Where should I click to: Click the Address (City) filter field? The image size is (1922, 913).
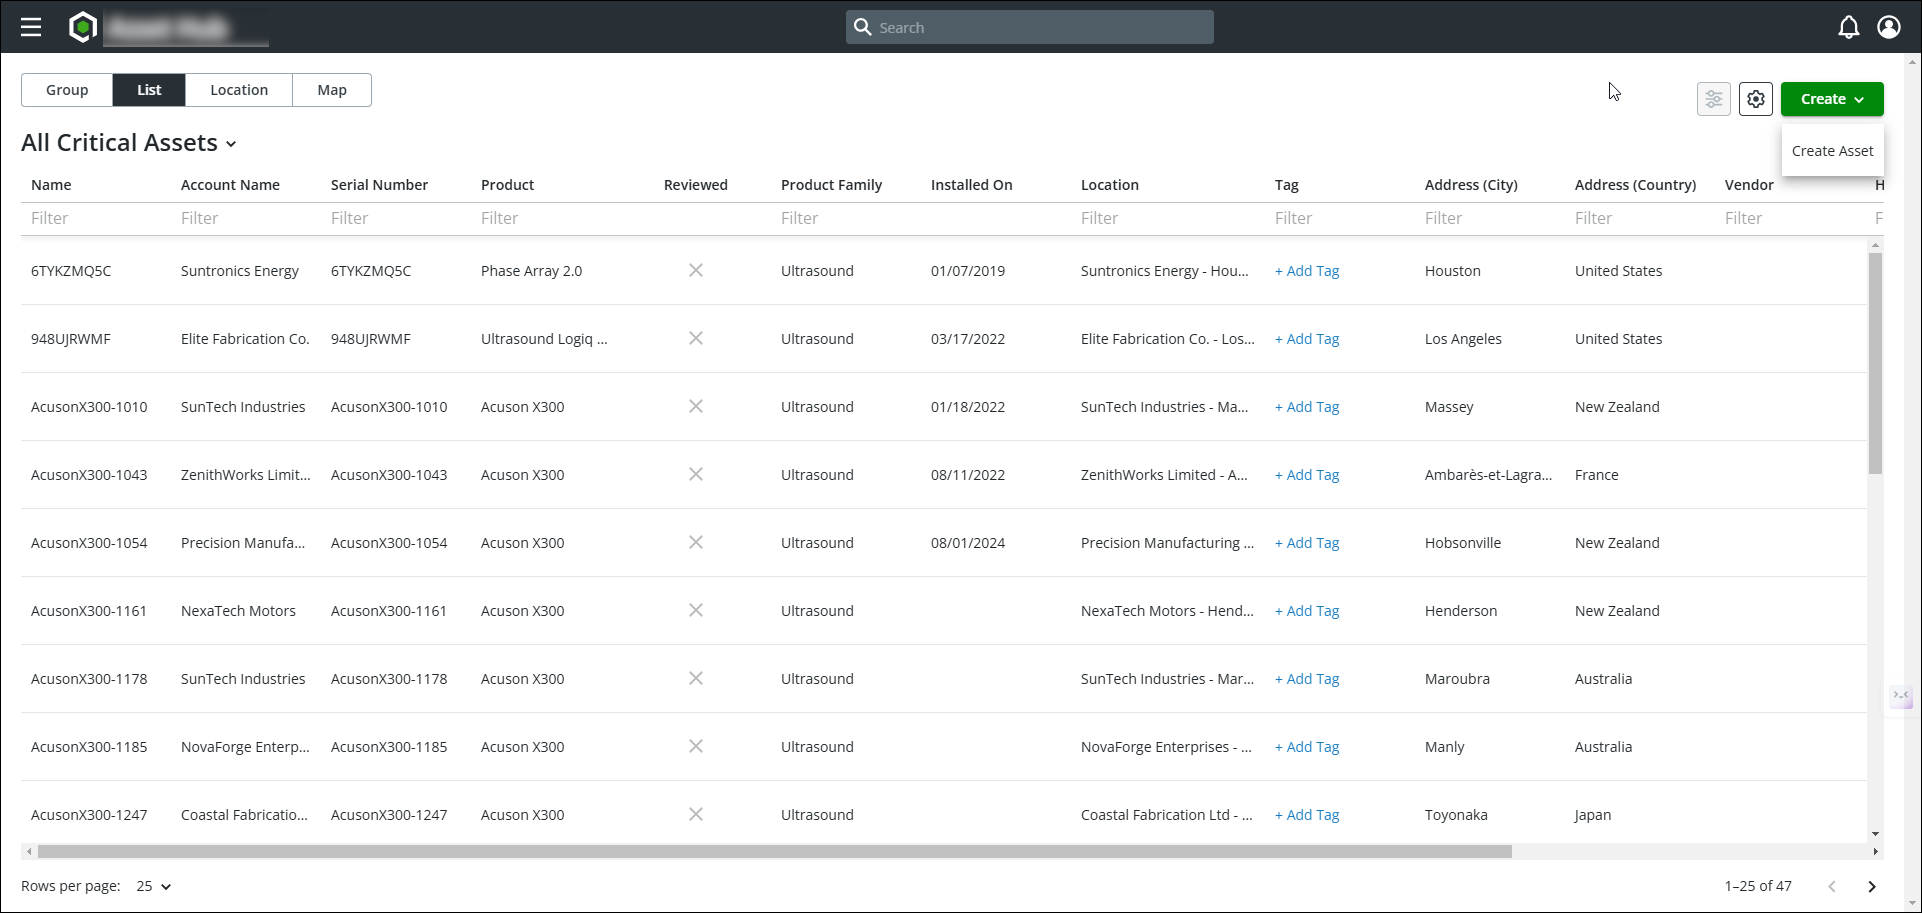click(1490, 218)
